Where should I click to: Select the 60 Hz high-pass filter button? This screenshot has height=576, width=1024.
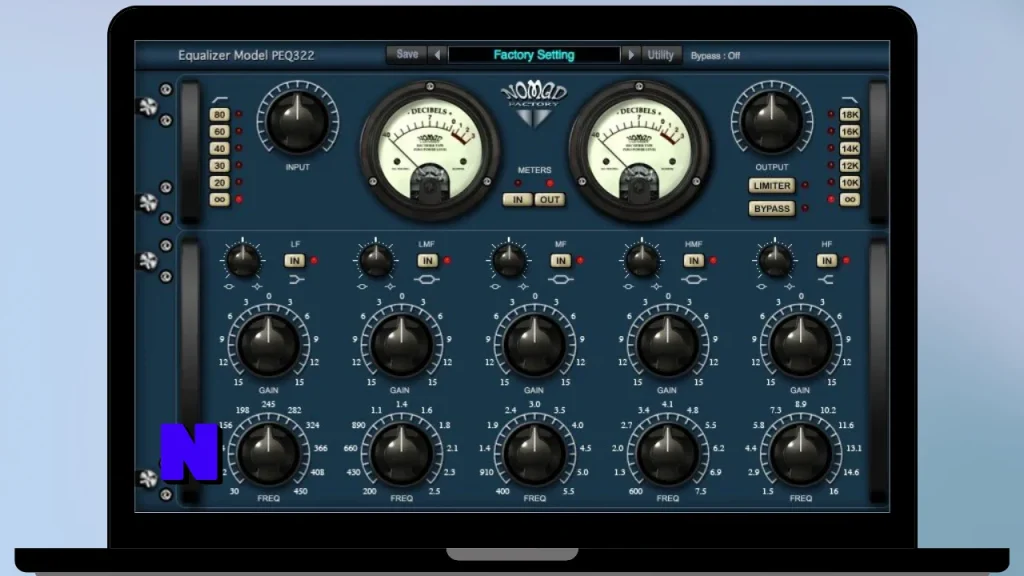point(219,132)
